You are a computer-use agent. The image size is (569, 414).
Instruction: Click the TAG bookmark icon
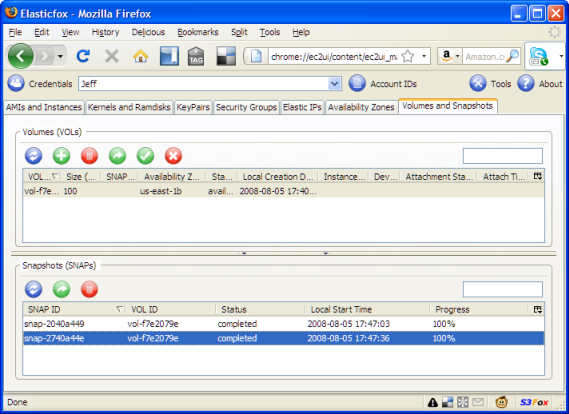click(196, 56)
